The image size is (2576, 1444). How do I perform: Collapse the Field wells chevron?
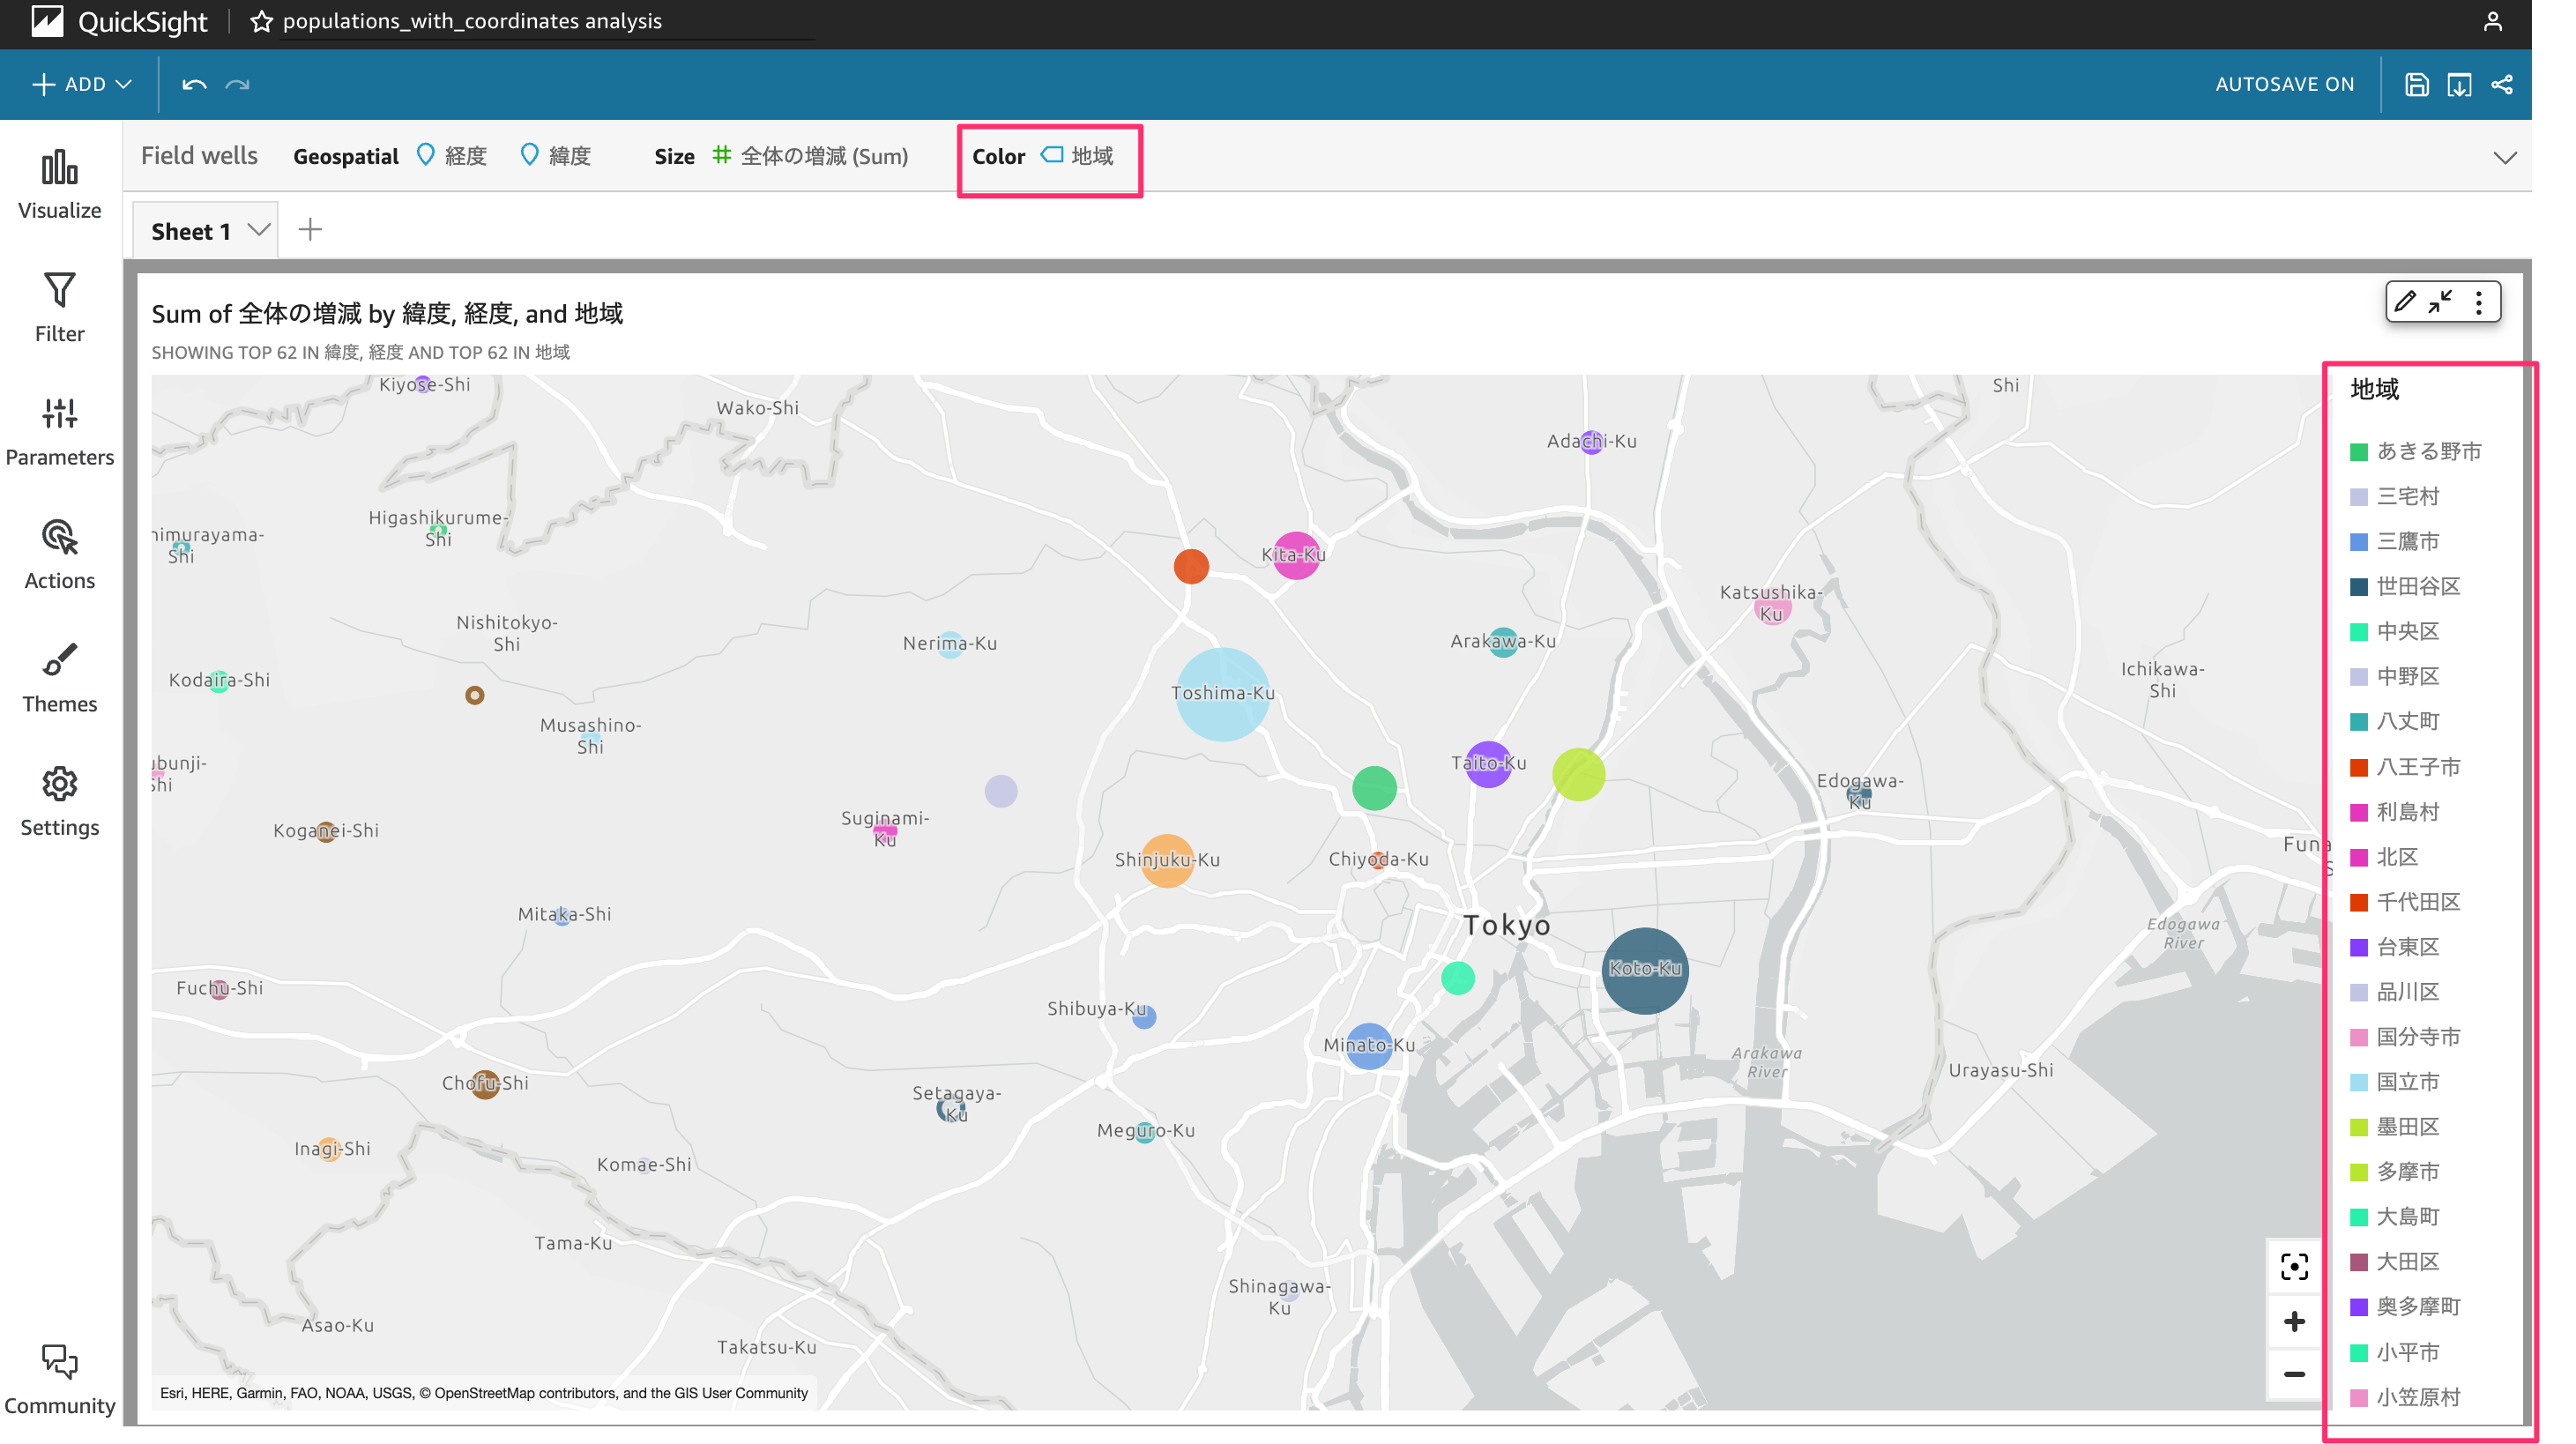[2504, 157]
